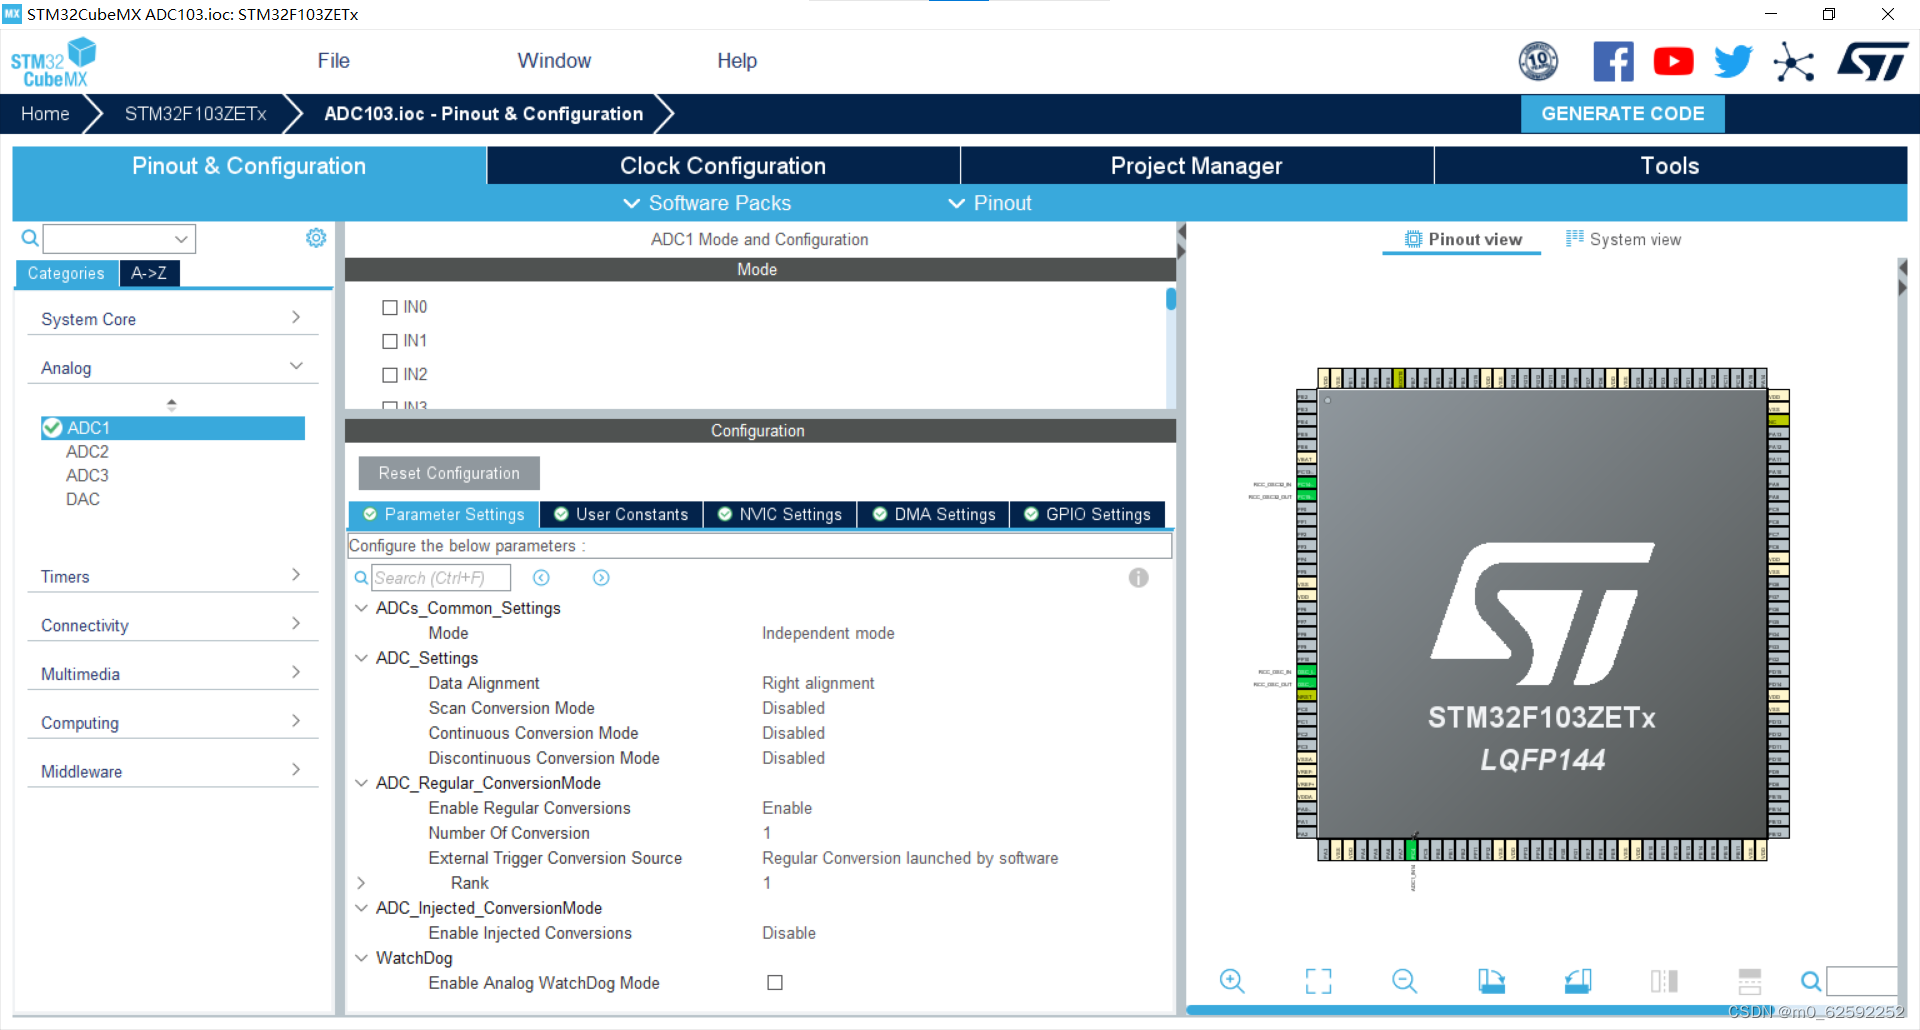Click the peripheral search magnifier icon
This screenshot has width=1920, height=1030.
click(x=30, y=238)
